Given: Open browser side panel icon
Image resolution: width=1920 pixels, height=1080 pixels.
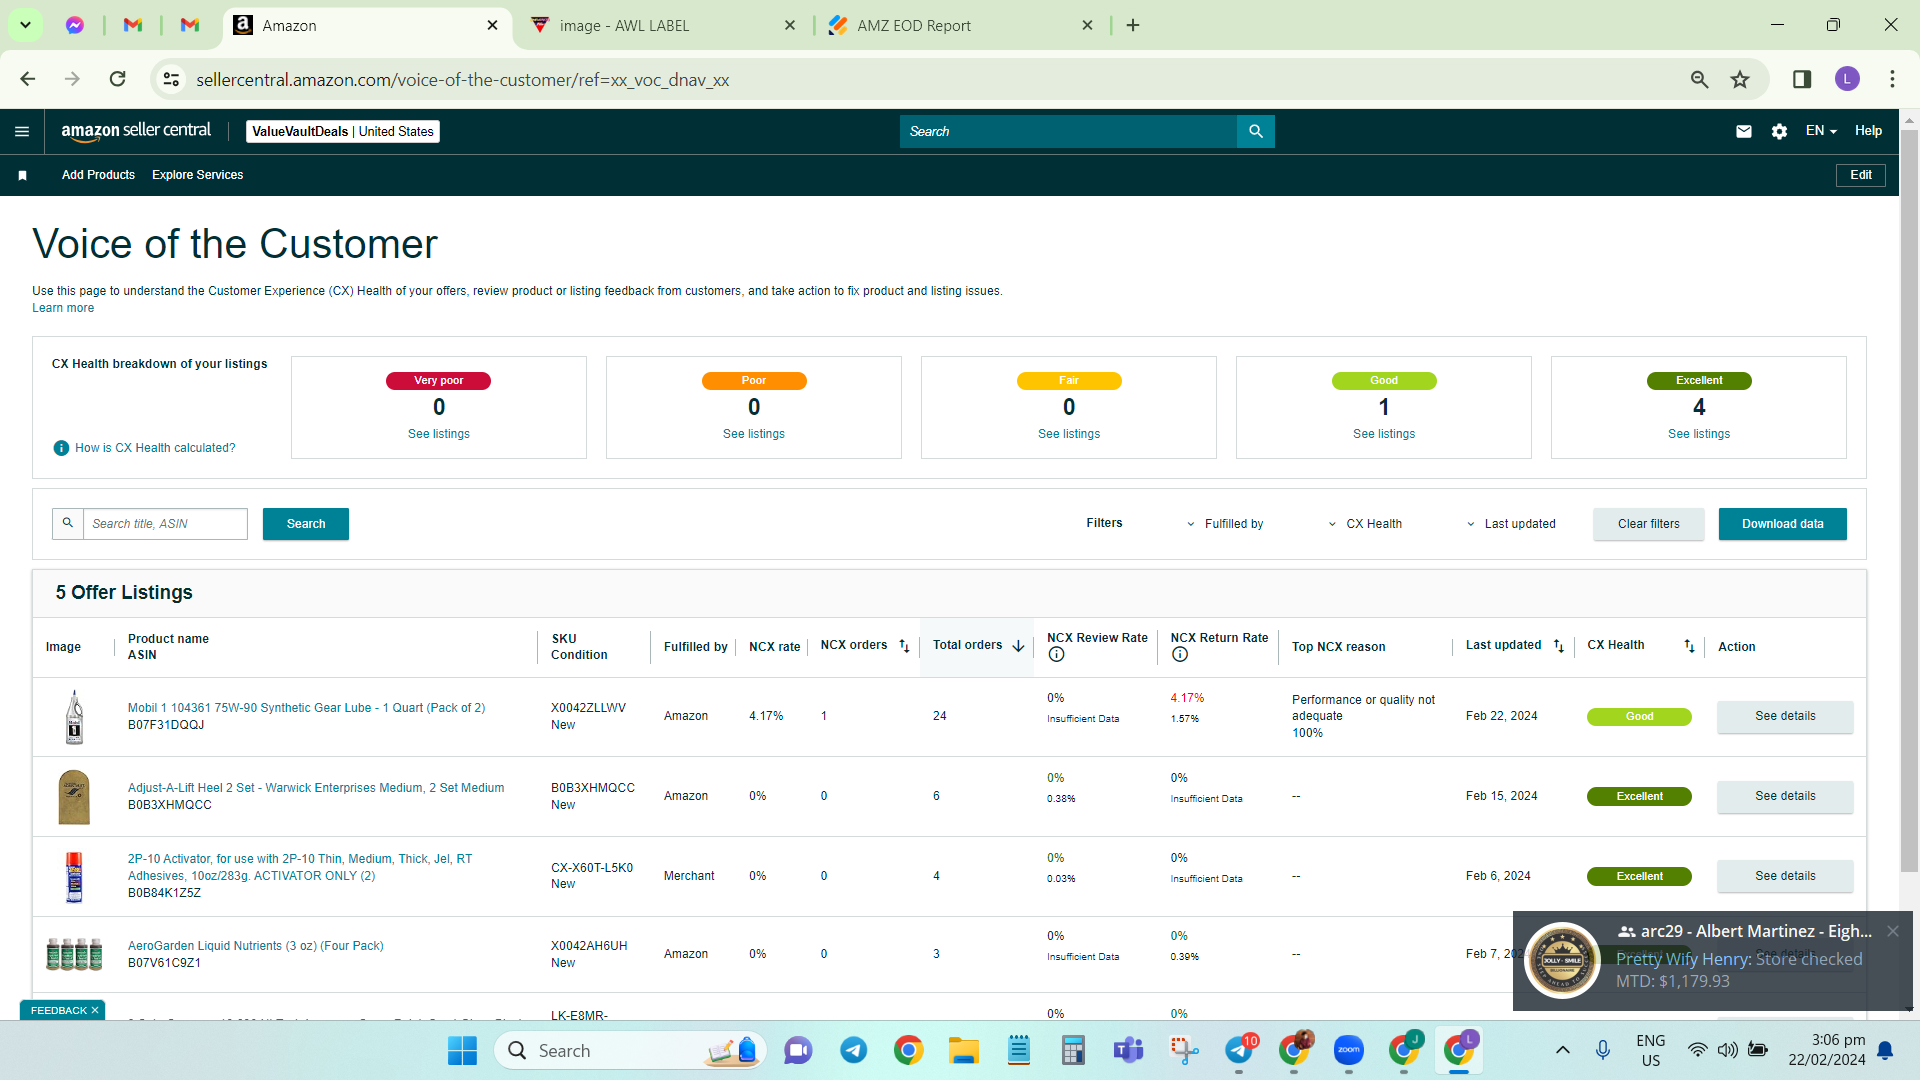Looking at the screenshot, I should coord(1802,79).
